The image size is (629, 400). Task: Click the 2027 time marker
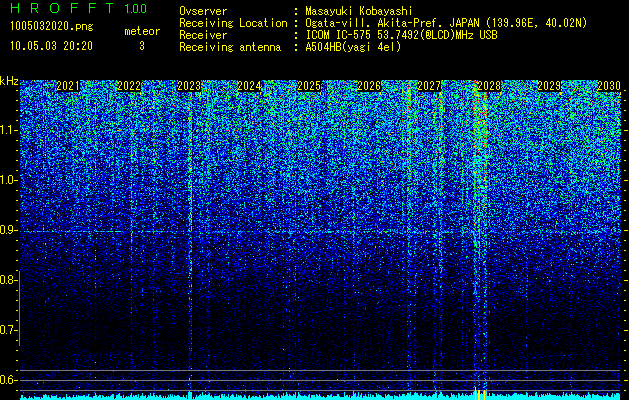pyautogui.click(x=429, y=86)
